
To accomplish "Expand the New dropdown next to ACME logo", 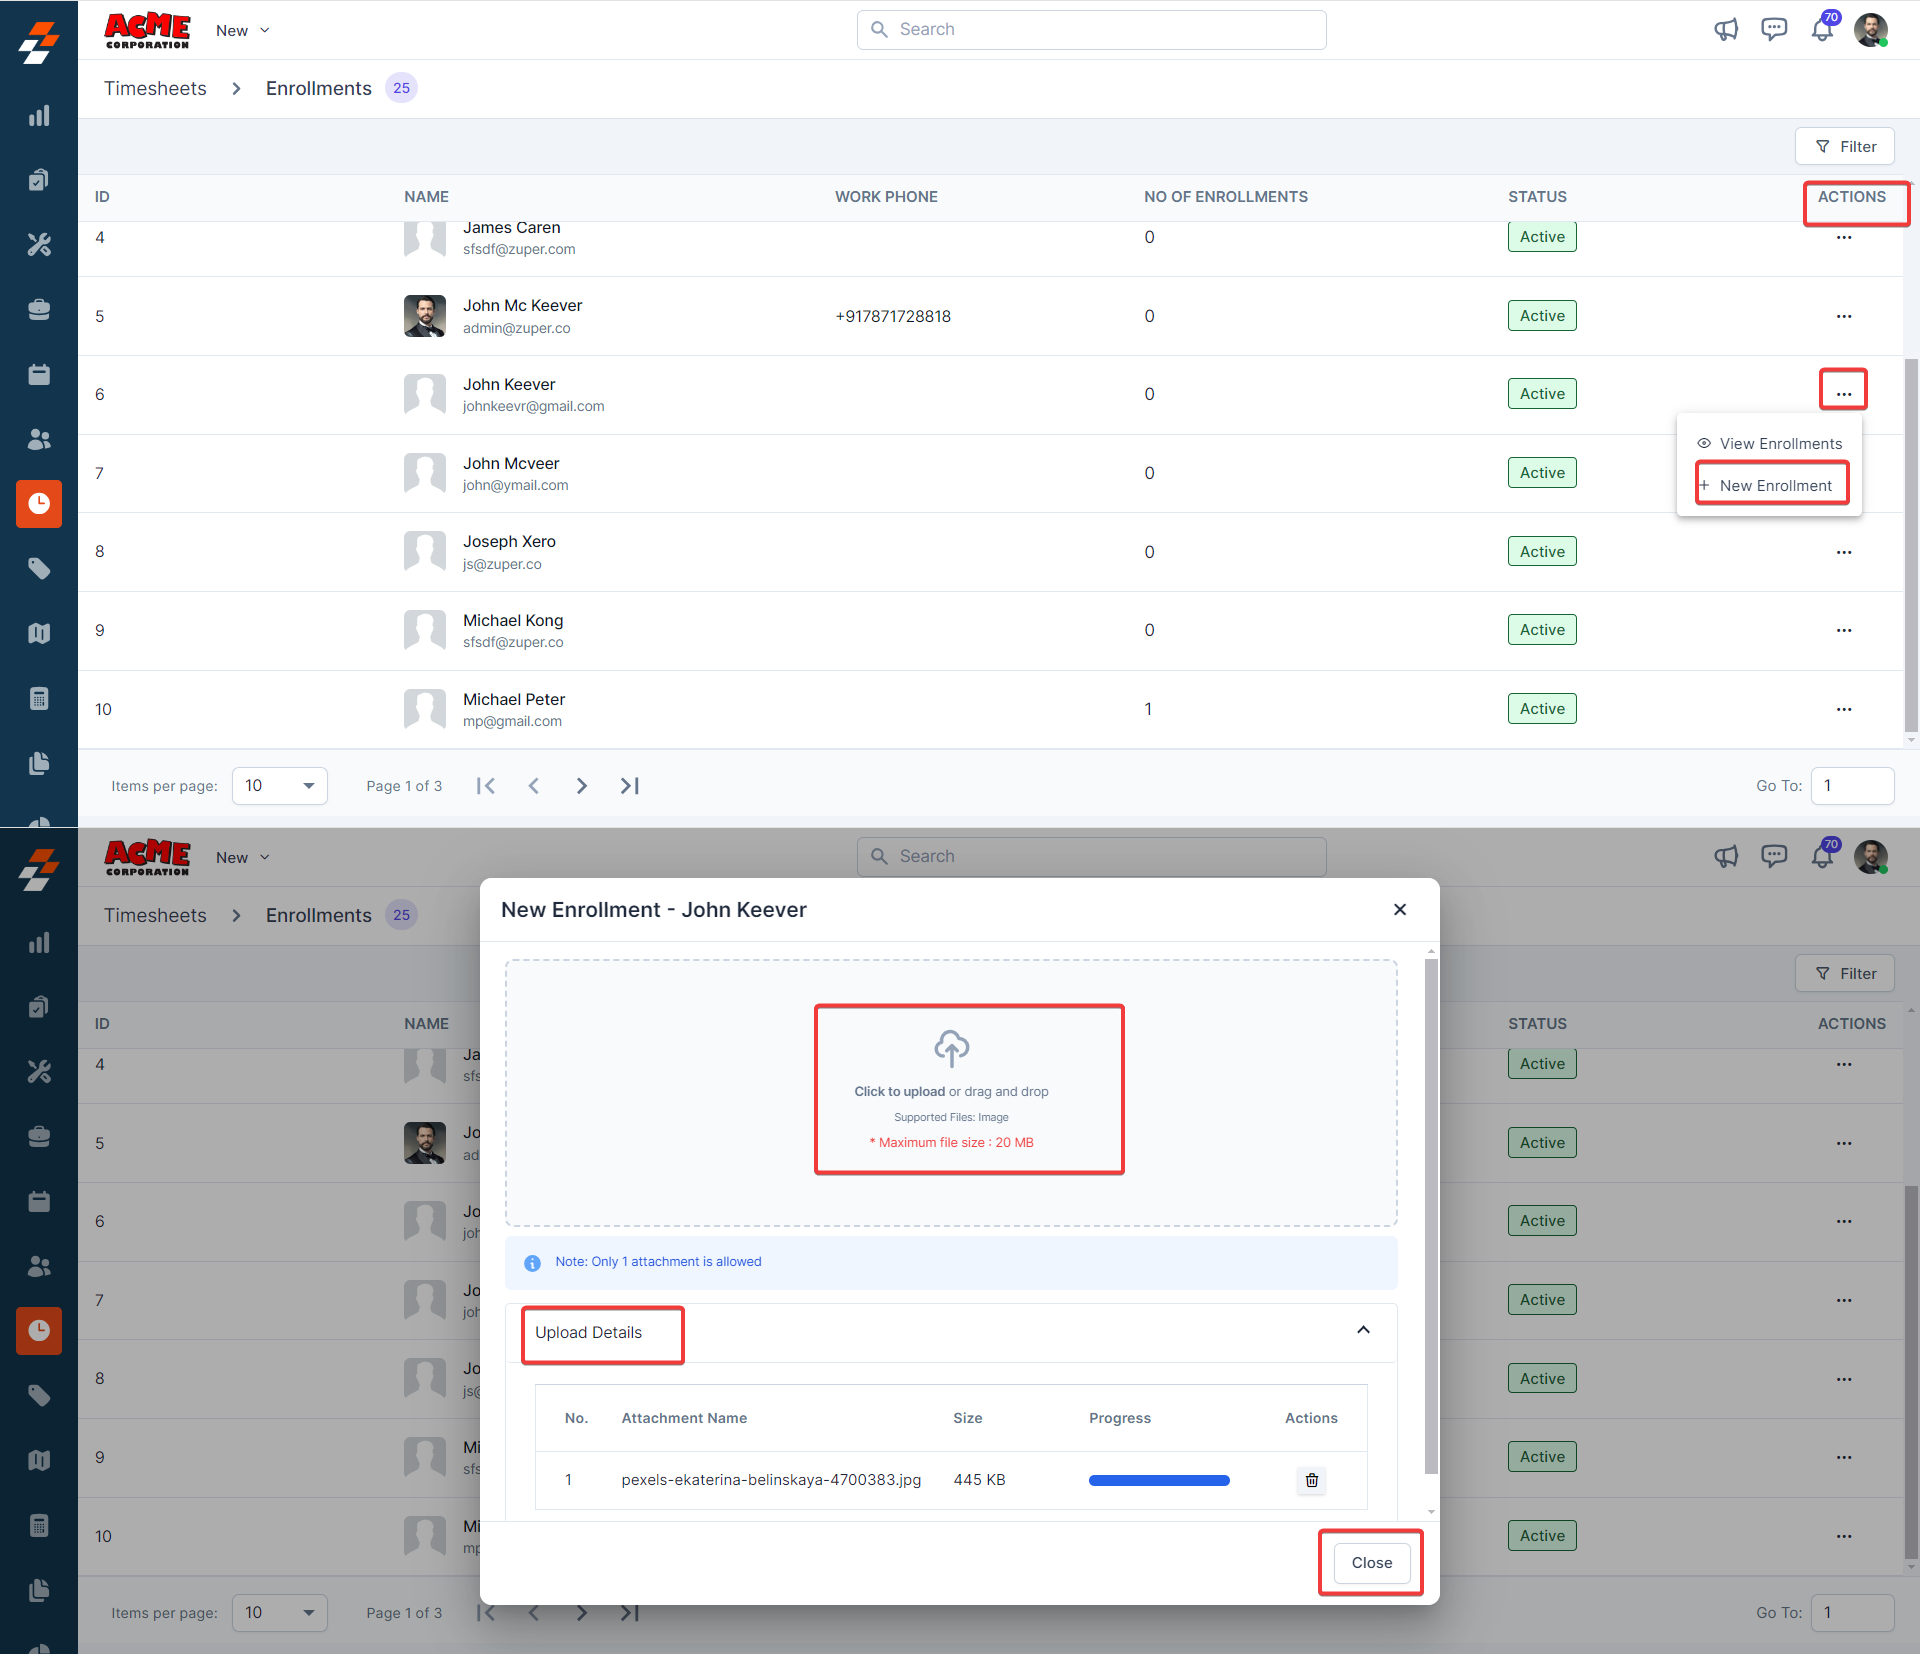I will [243, 31].
